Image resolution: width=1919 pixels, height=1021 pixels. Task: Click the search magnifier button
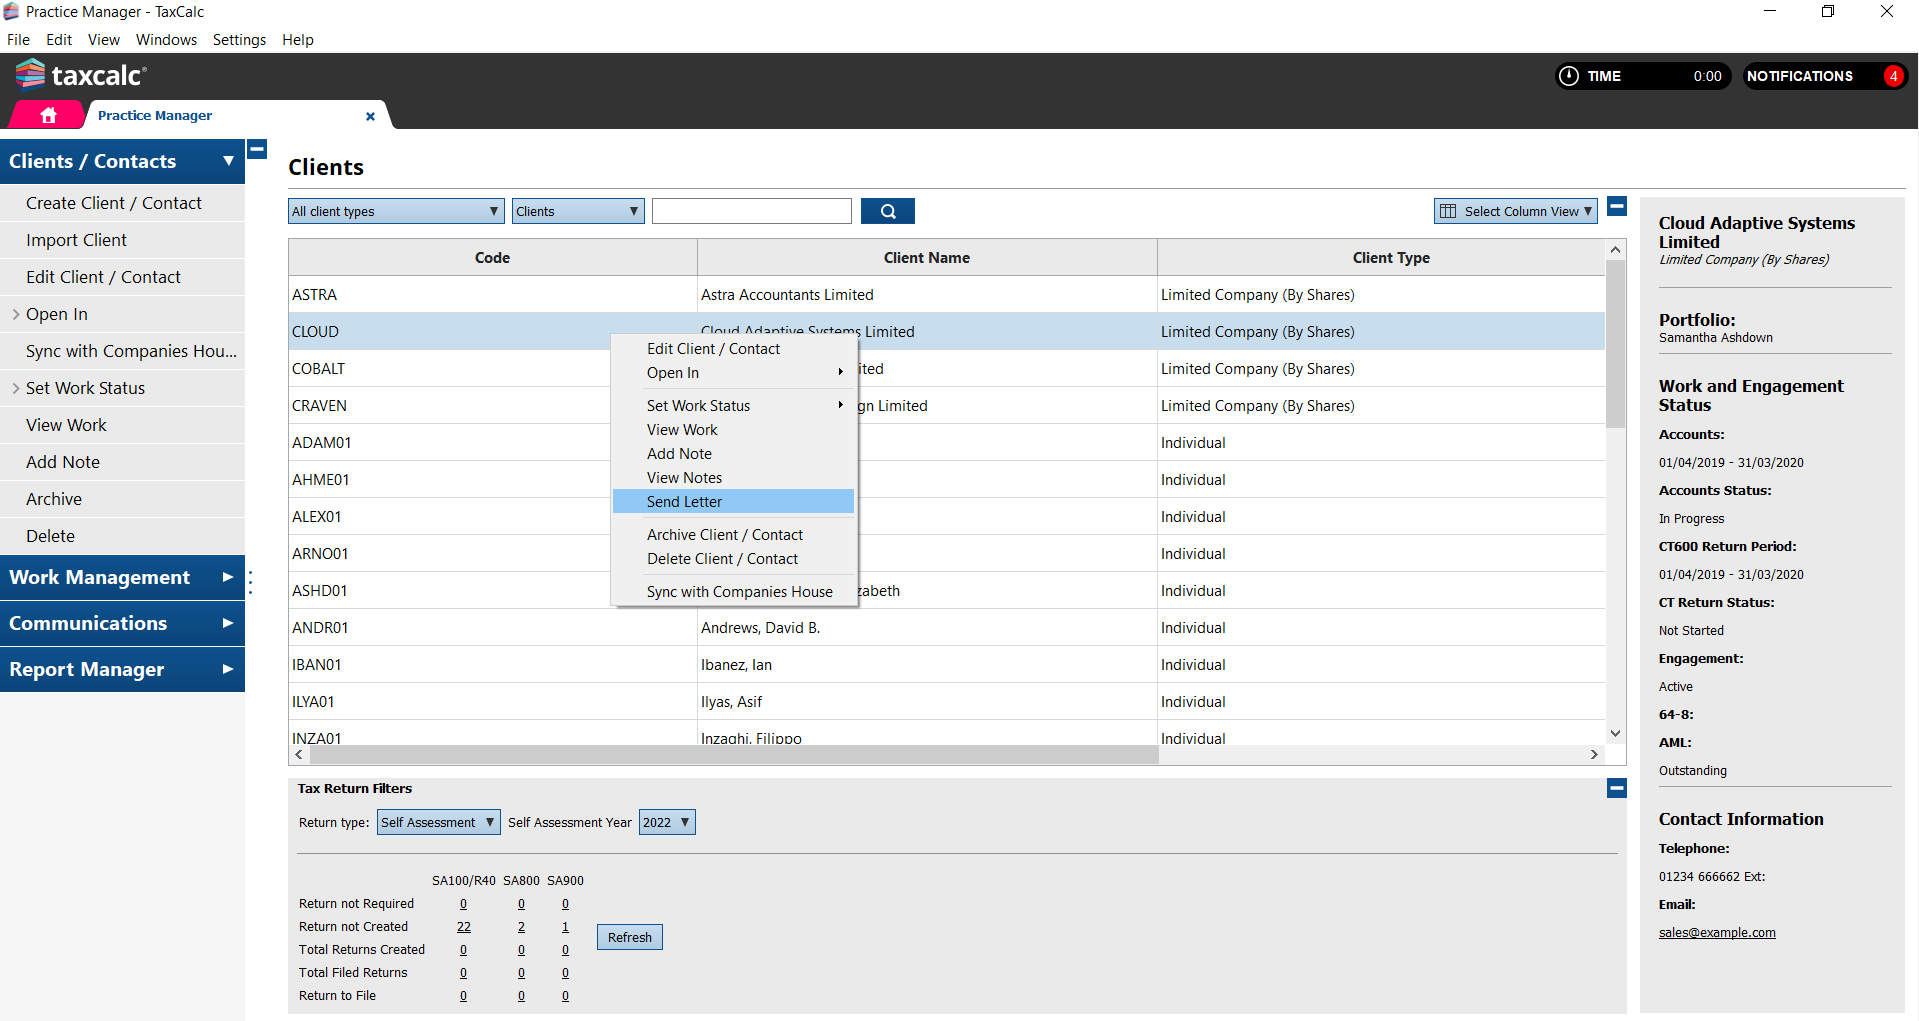coord(887,211)
